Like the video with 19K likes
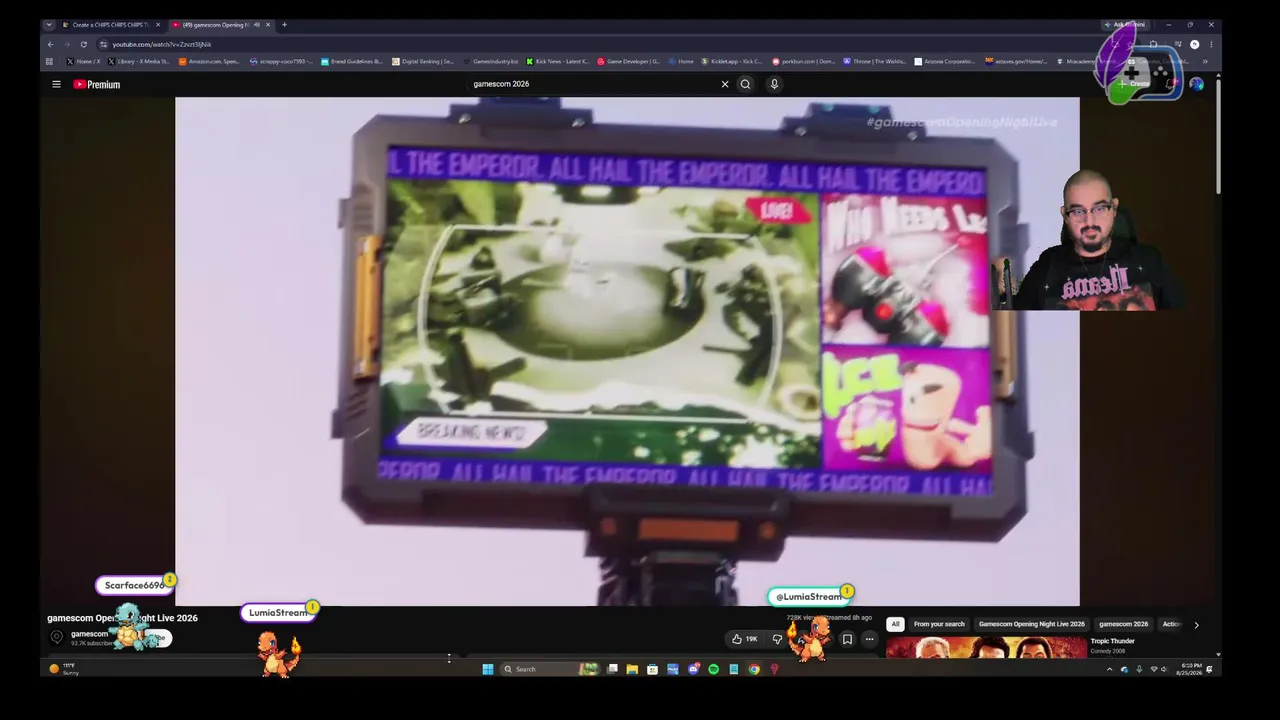The height and width of the screenshot is (720, 1280). 744,639
